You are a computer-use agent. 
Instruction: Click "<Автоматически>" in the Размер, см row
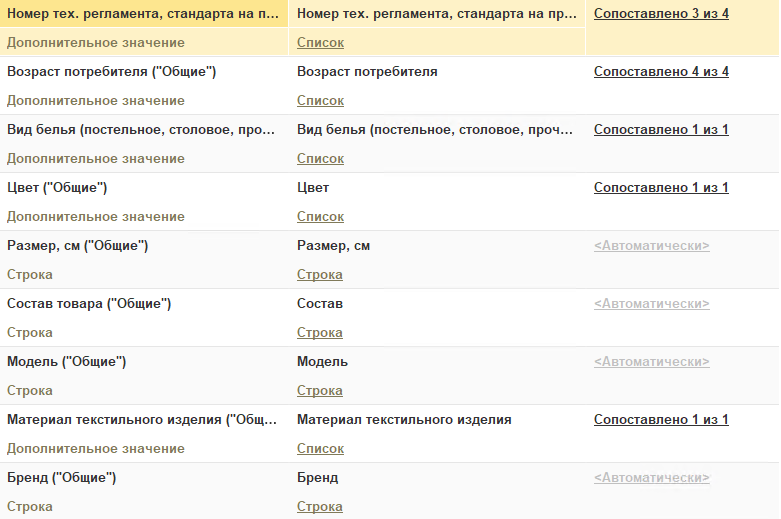652,246
